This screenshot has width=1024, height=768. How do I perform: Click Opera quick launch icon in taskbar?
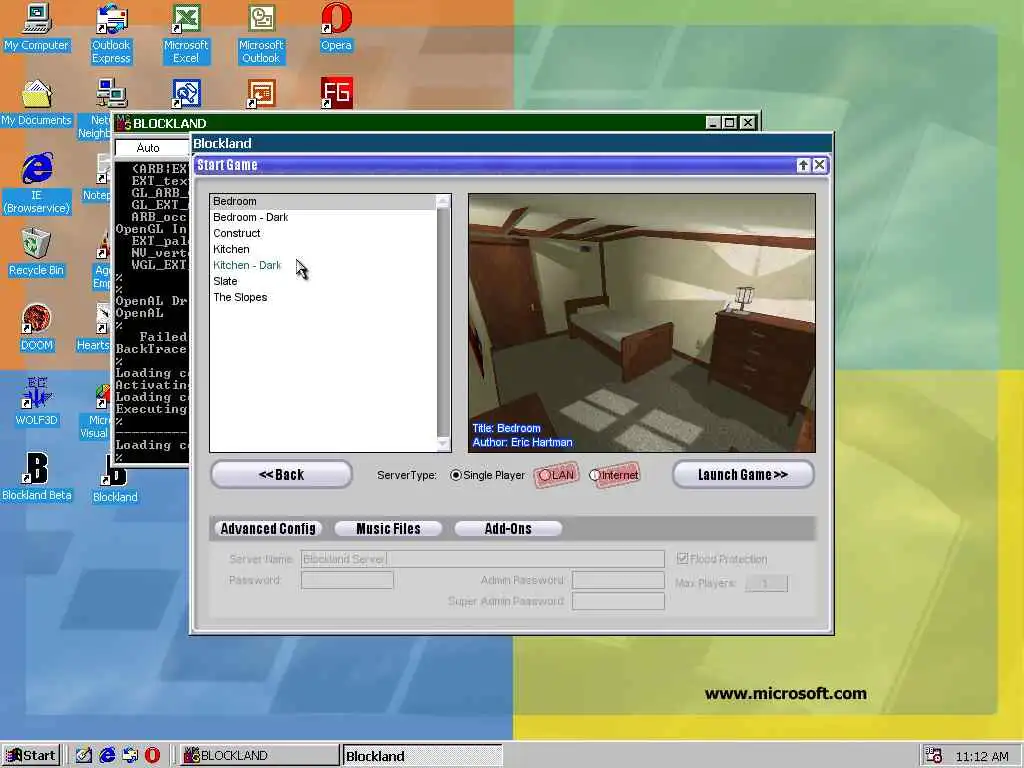coord(152,756)
